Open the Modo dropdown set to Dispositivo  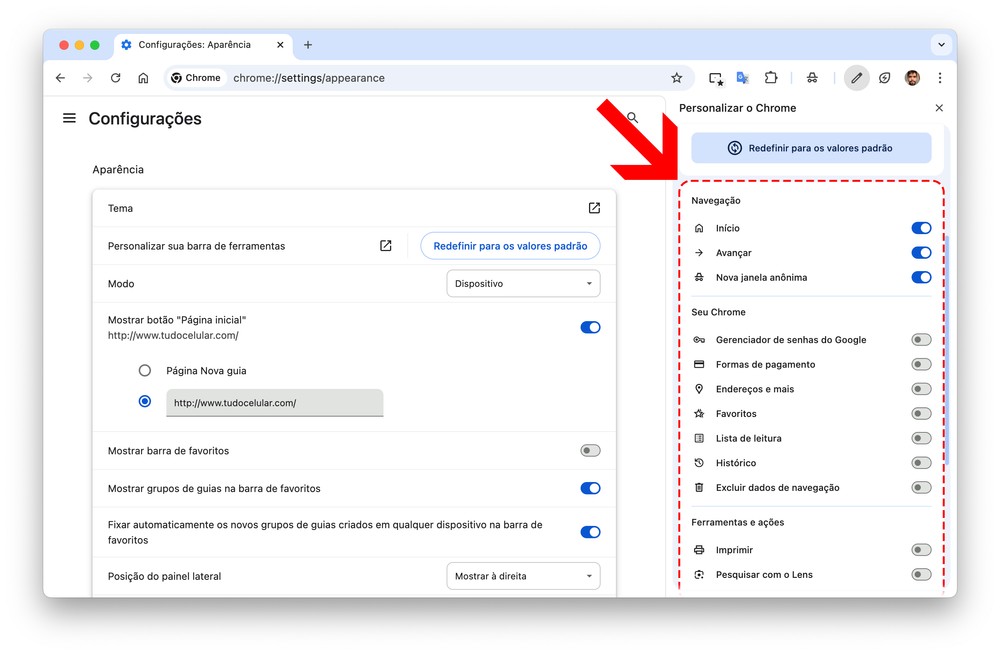click(523, 283)
